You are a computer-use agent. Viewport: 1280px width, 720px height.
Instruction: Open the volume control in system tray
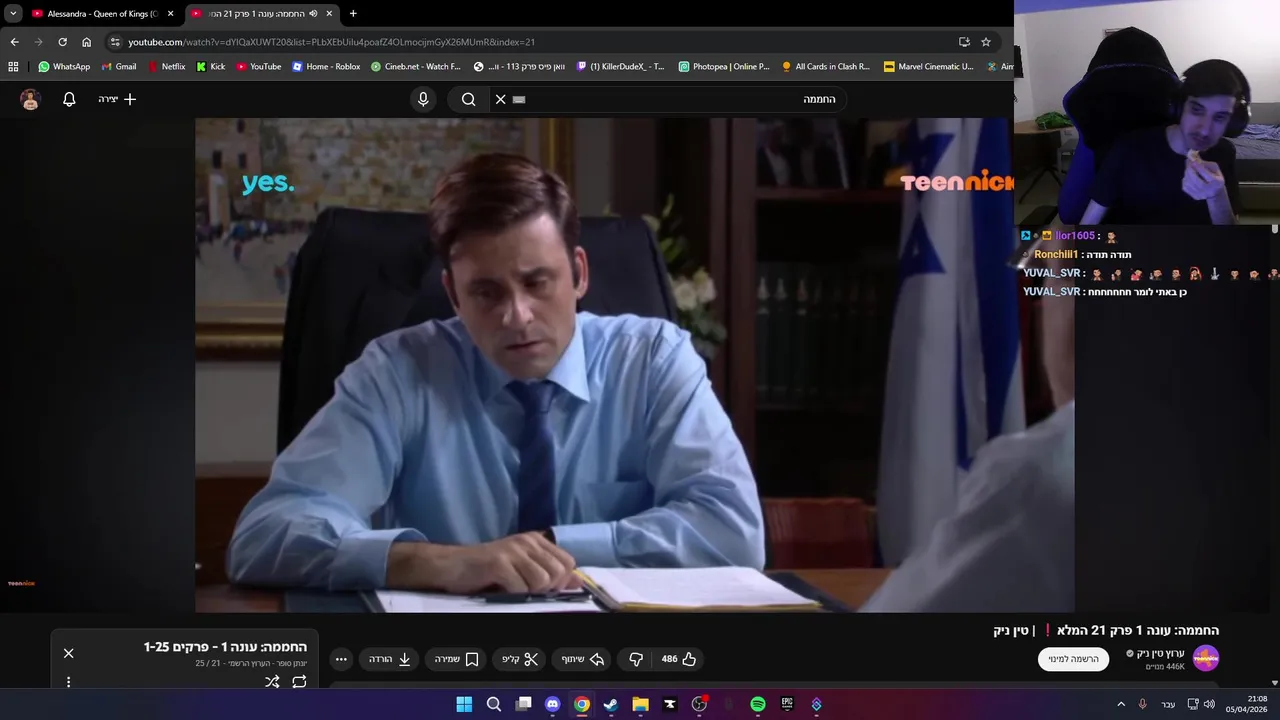(x=1210, y=704)
